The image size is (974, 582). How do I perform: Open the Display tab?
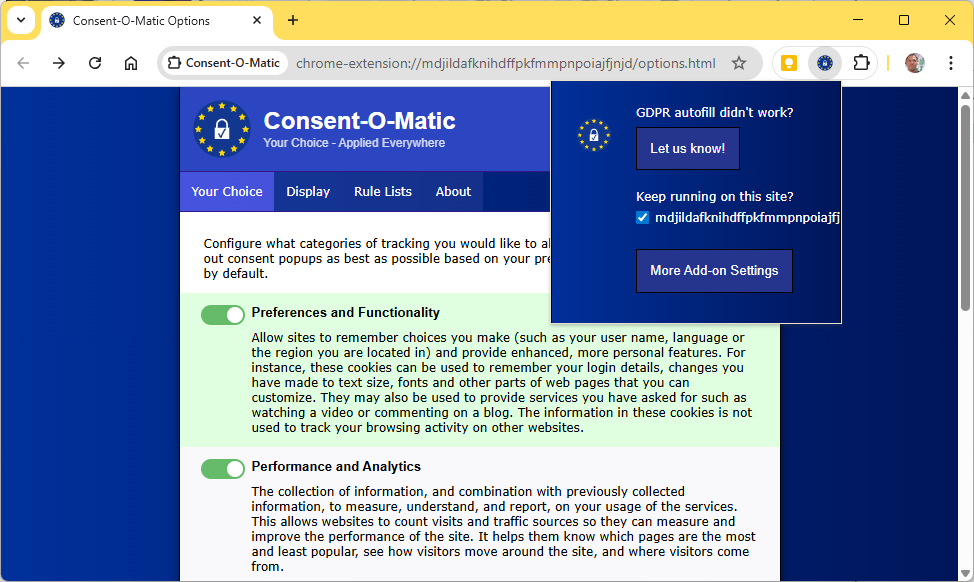308,191
